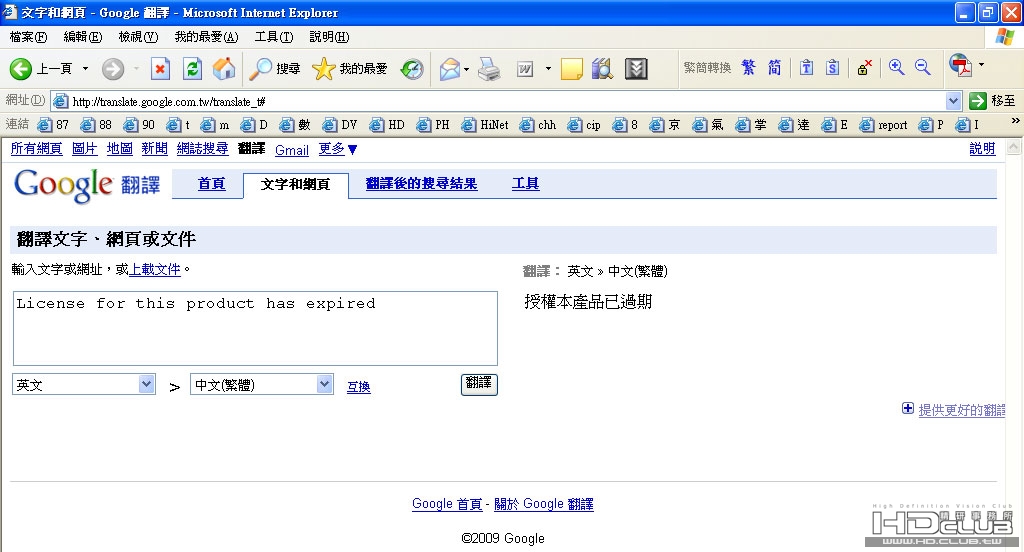The width and height of the screenshot is (1024, 552).
Task: Click the PDF converter icon
Action: [960, 66]
